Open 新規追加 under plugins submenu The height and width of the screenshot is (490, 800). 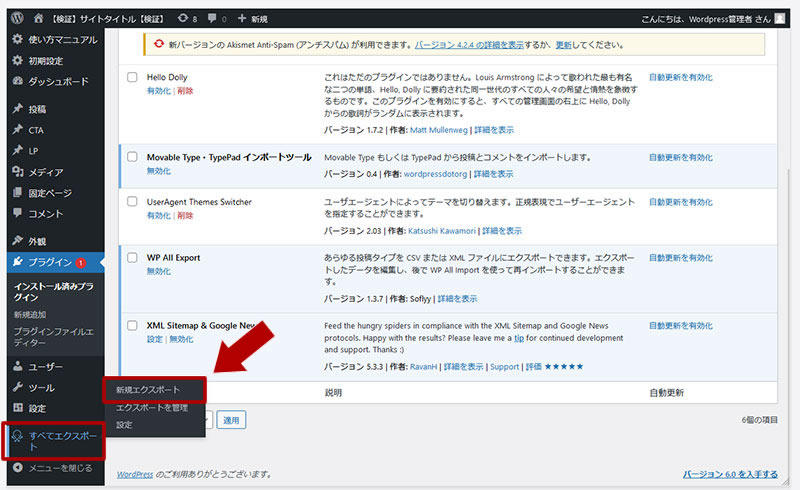(30, 314)
